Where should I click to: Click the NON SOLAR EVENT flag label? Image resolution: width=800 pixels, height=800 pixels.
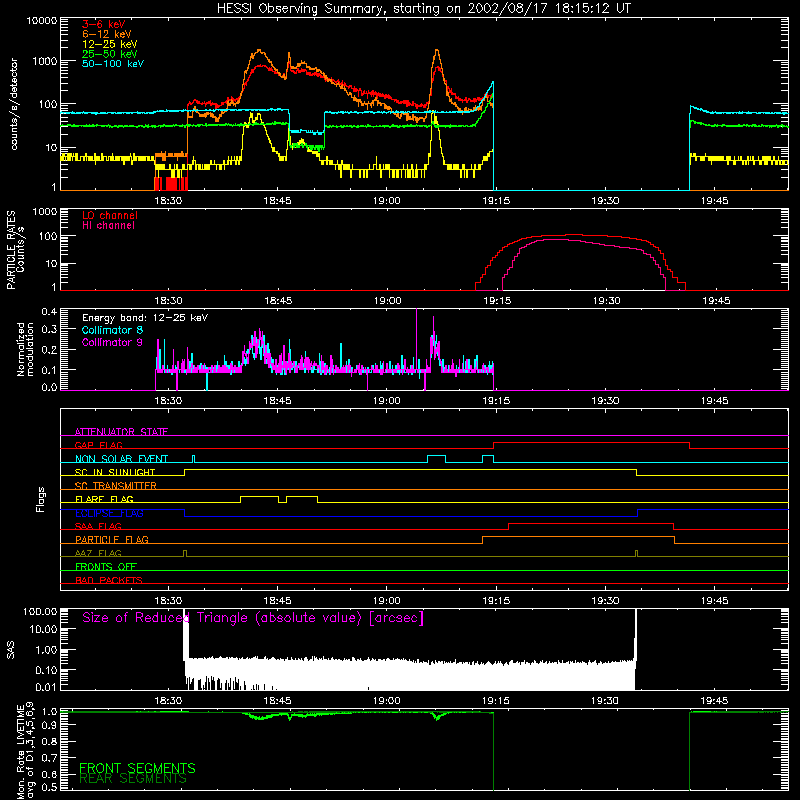121,459
